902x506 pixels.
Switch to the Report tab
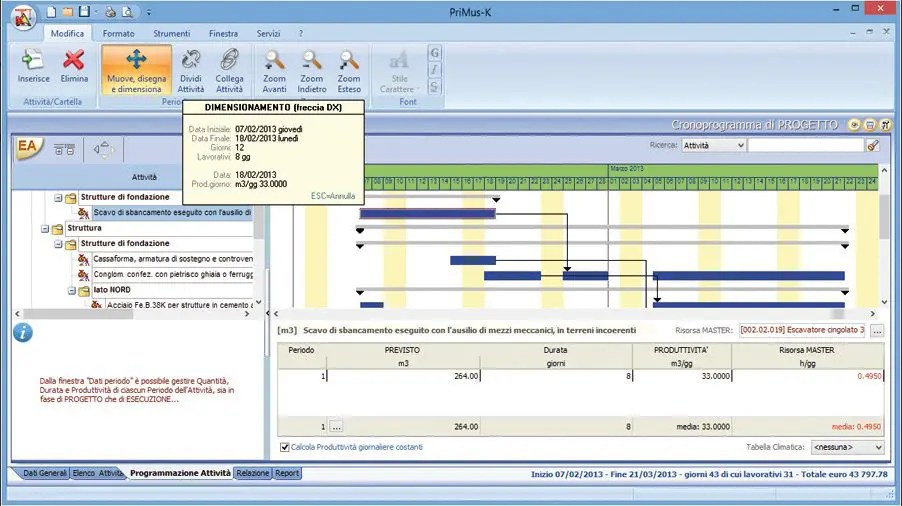coord(286,473)
